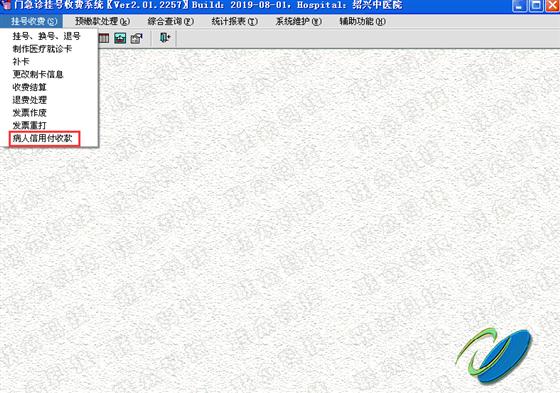The width and height of the screenshot is (560, 393).
Task: Click the lock settings toolbar icon
Action: point(136,38)
